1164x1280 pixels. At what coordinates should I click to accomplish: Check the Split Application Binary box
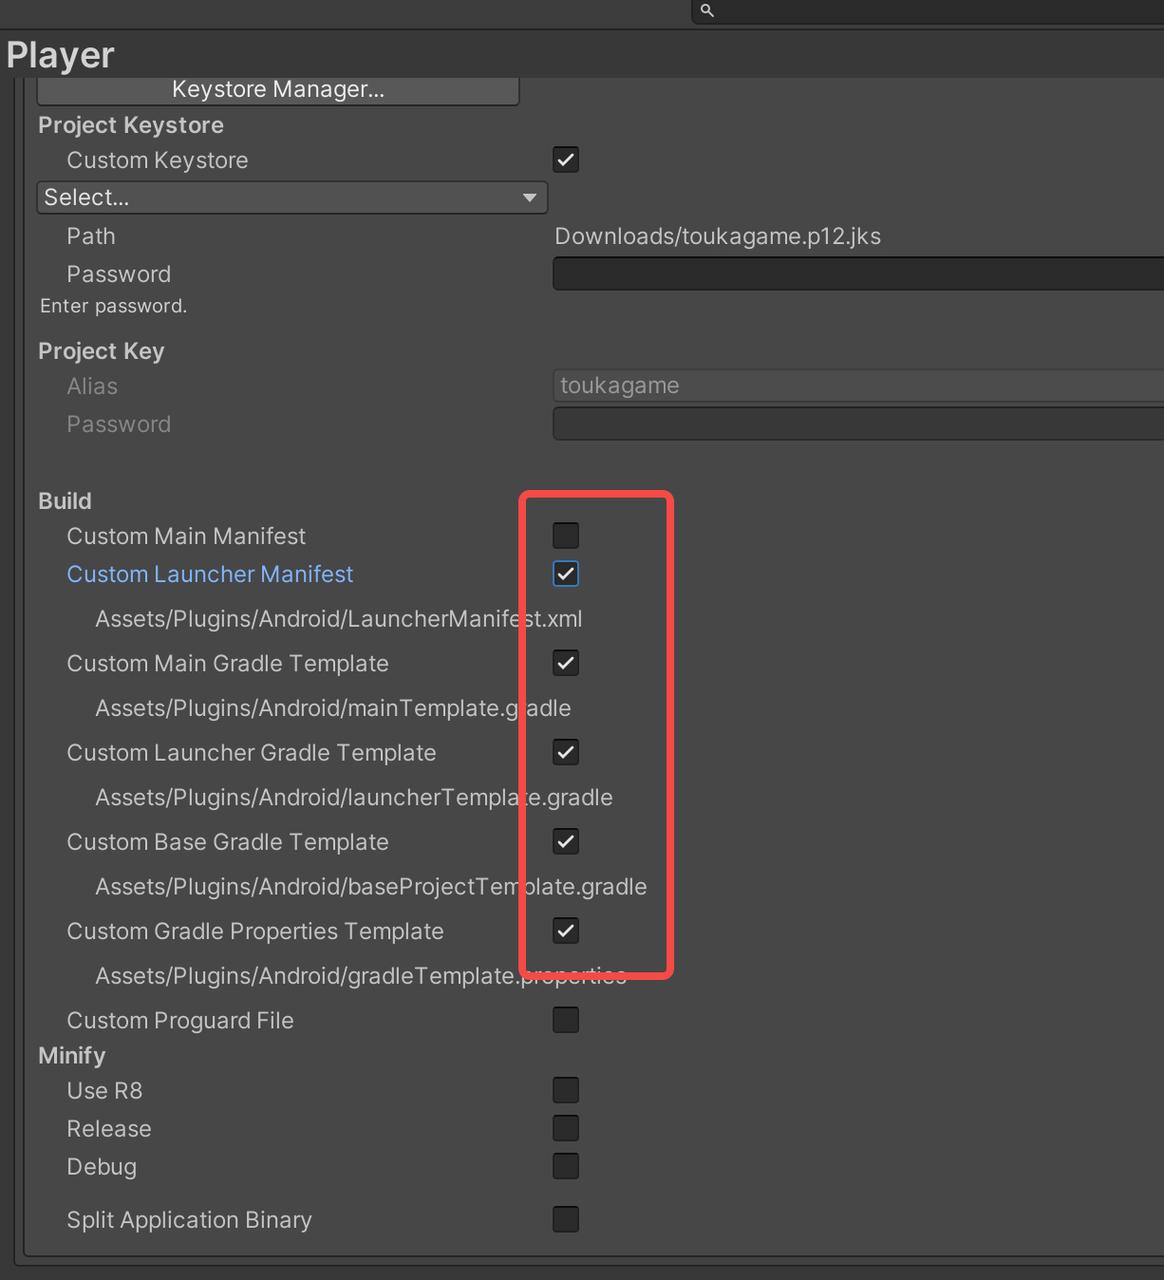tap(566, 1219)
